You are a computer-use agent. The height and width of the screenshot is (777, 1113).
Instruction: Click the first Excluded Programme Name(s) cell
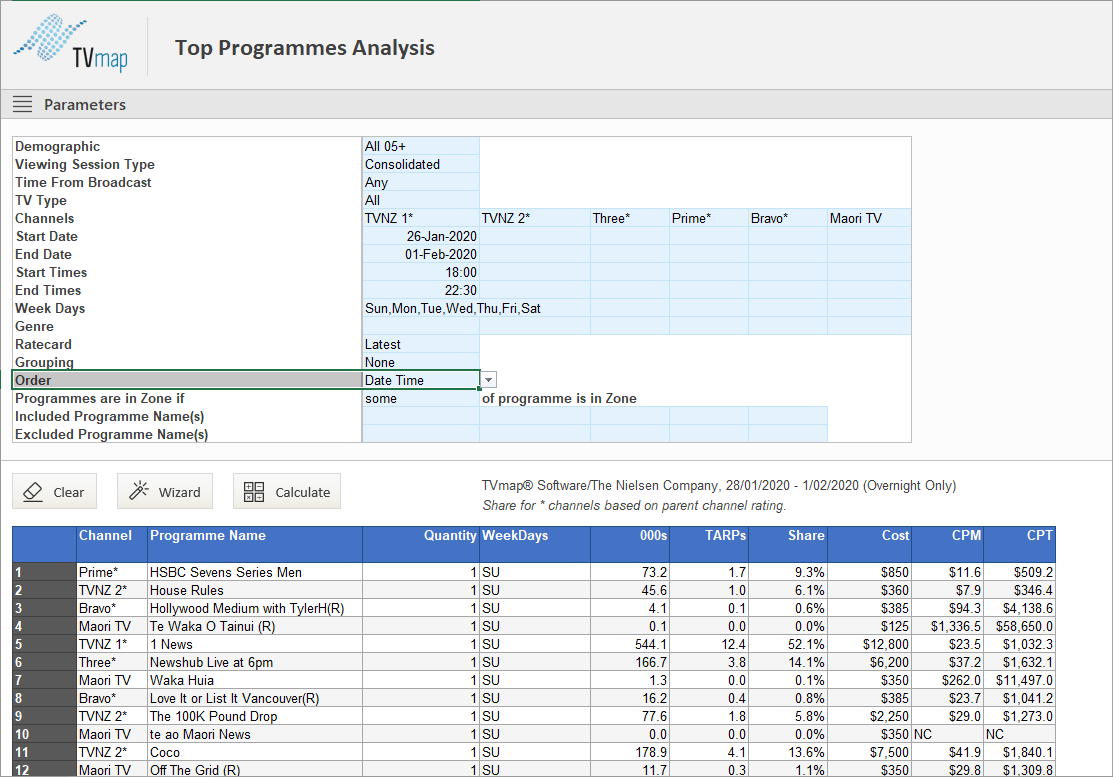pos(421,434)
